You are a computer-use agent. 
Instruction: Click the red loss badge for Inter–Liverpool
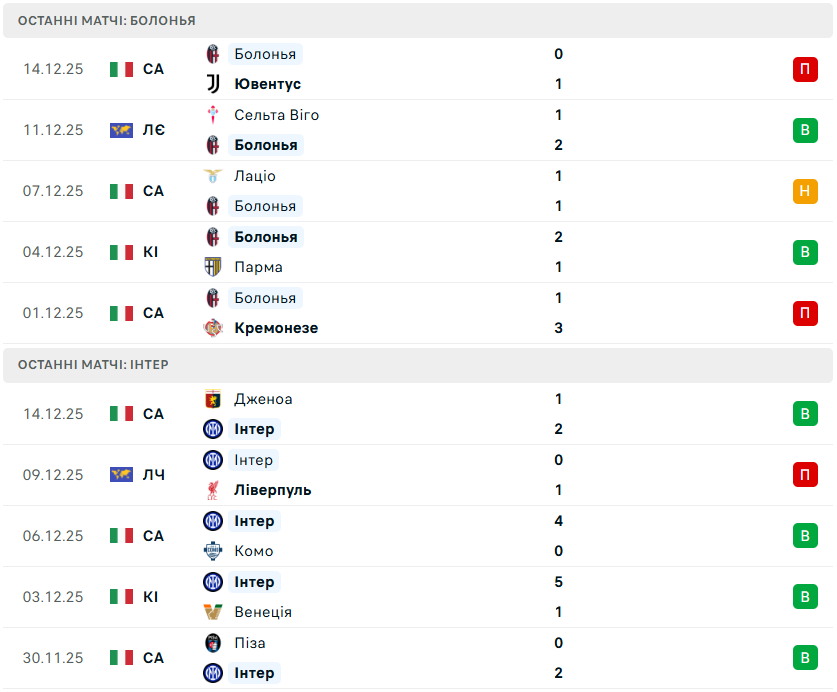pos(805,475)
